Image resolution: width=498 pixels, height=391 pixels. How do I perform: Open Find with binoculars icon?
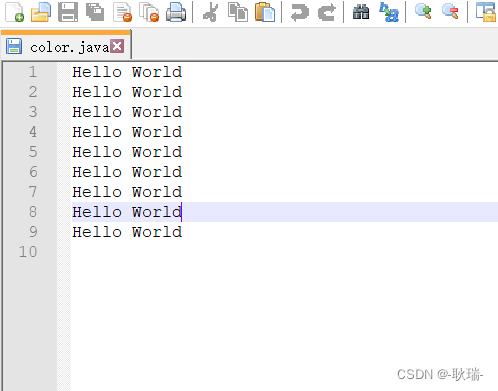pos(361,12)
